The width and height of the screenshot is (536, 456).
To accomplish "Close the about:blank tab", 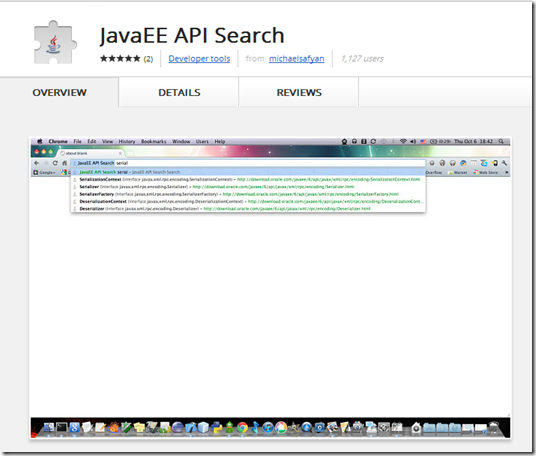I will coord(120,153).
